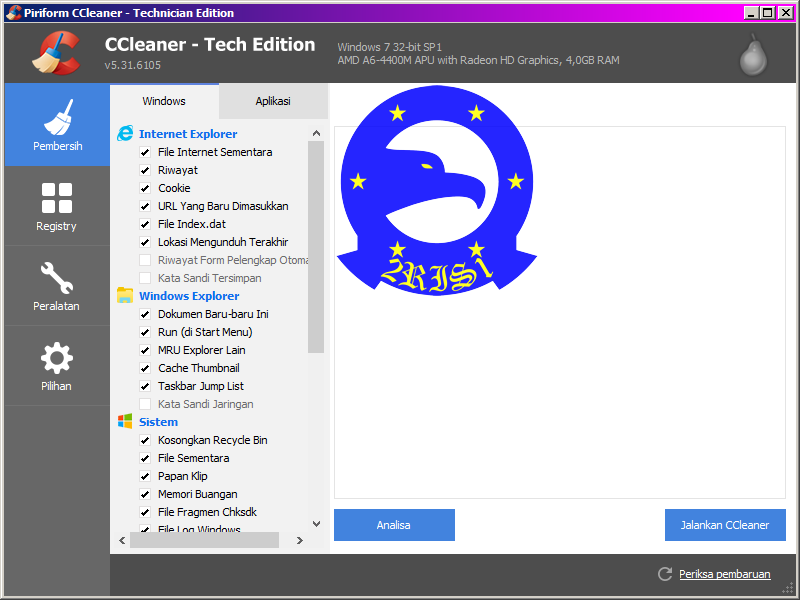Click the Internet Explorer section heading

pyautogui.click(x=188, y=134)
